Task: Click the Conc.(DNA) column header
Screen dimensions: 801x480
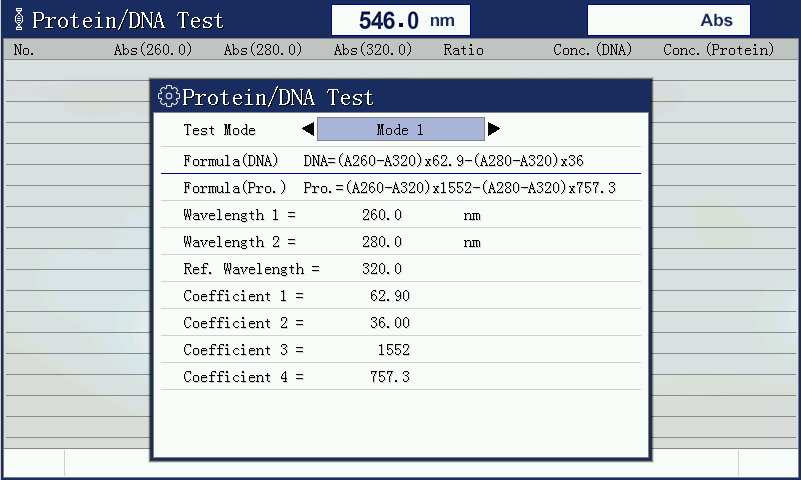Action: point(592,50)
